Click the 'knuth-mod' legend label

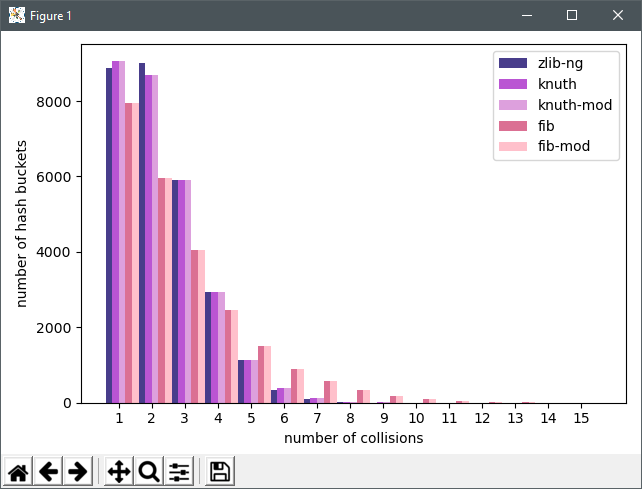point(575,105)
